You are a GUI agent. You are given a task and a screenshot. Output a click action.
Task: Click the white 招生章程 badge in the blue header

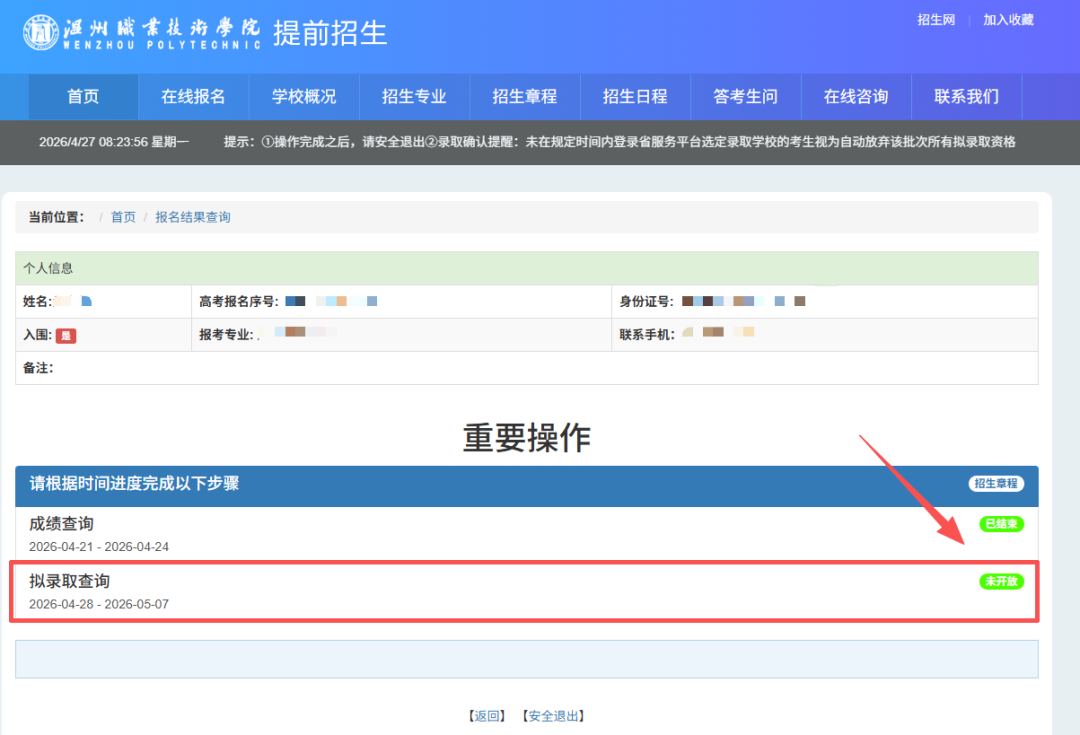pyautogui.click(x=996, y=484)
